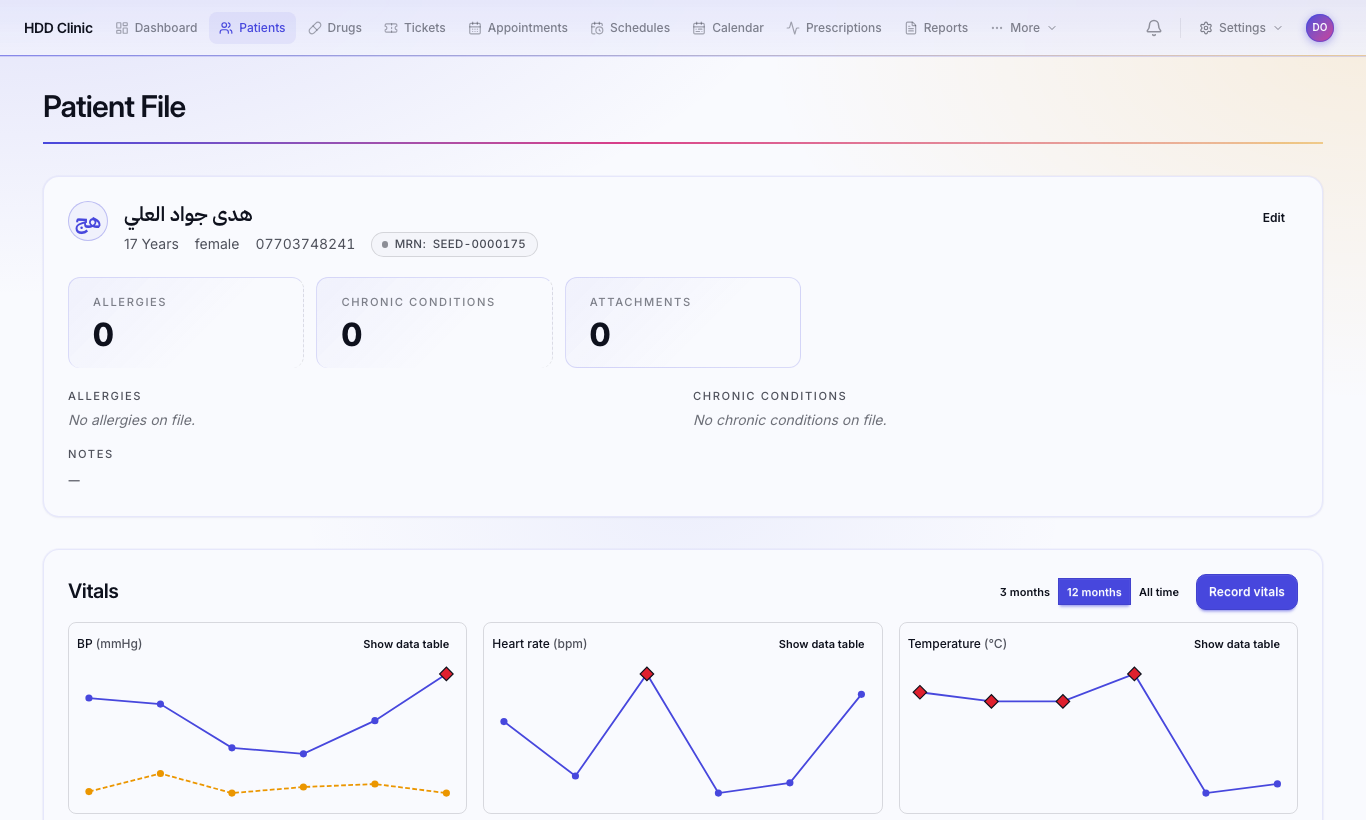Open the DO user avatar menu

click(1320, 28)
